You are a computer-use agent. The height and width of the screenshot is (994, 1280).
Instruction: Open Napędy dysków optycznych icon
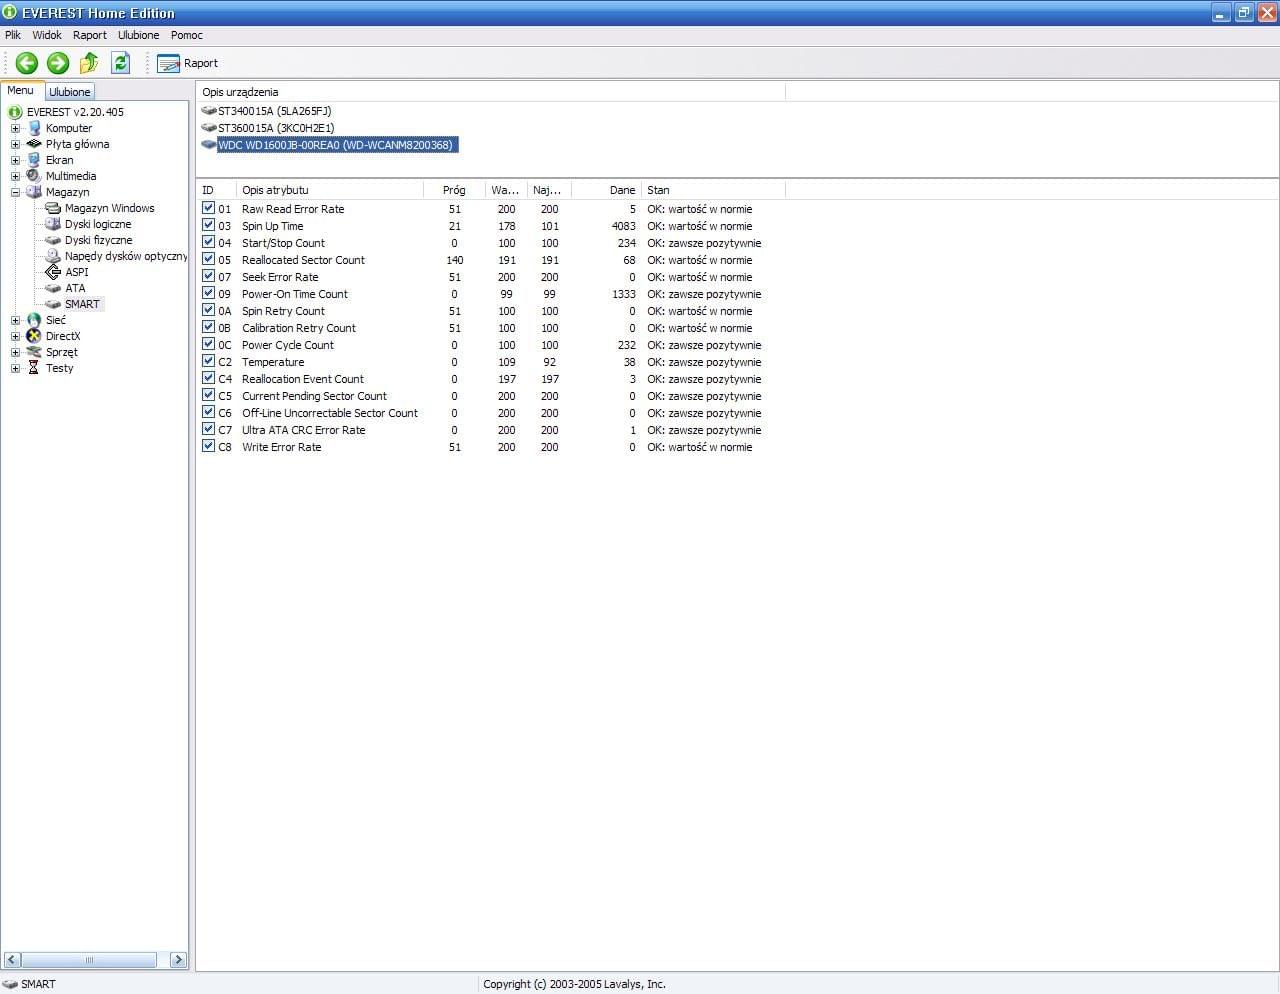[54, 256]
